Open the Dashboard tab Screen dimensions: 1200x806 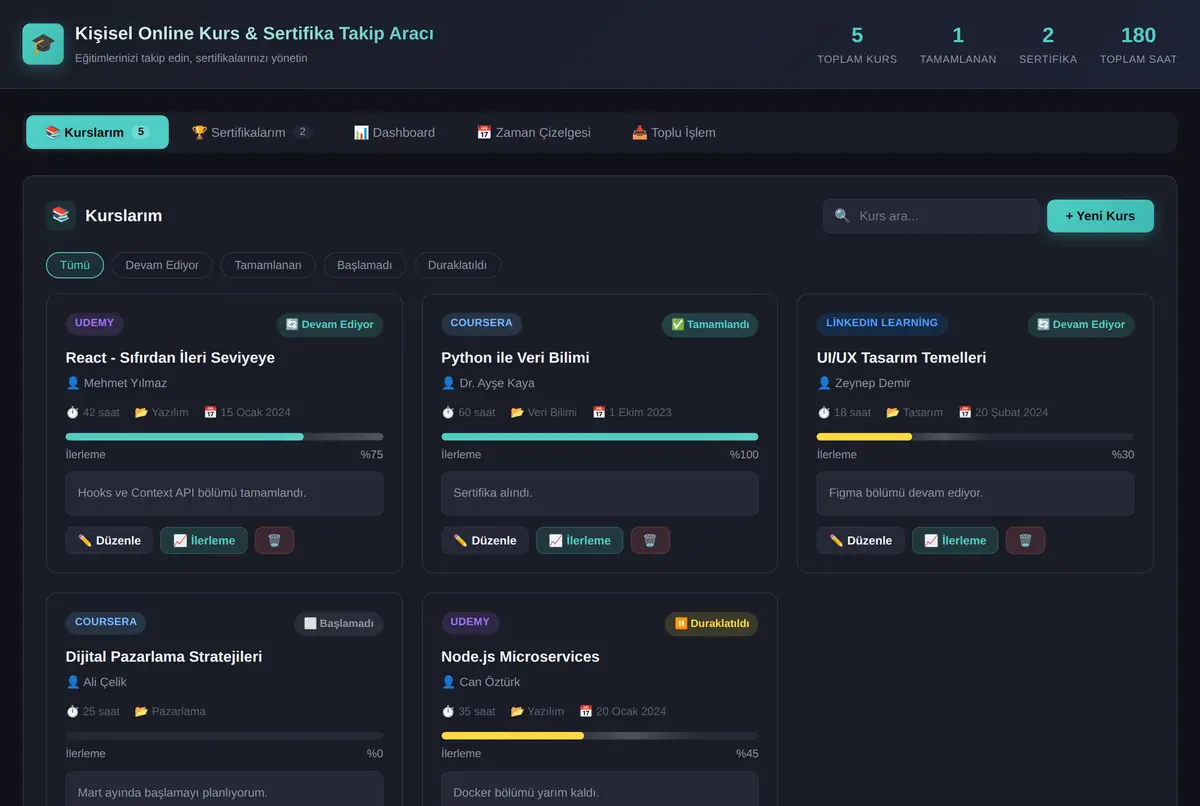394,132
